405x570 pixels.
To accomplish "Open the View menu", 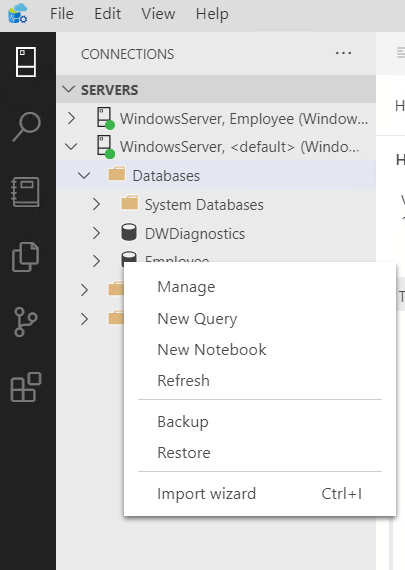I will pos(158,14).
